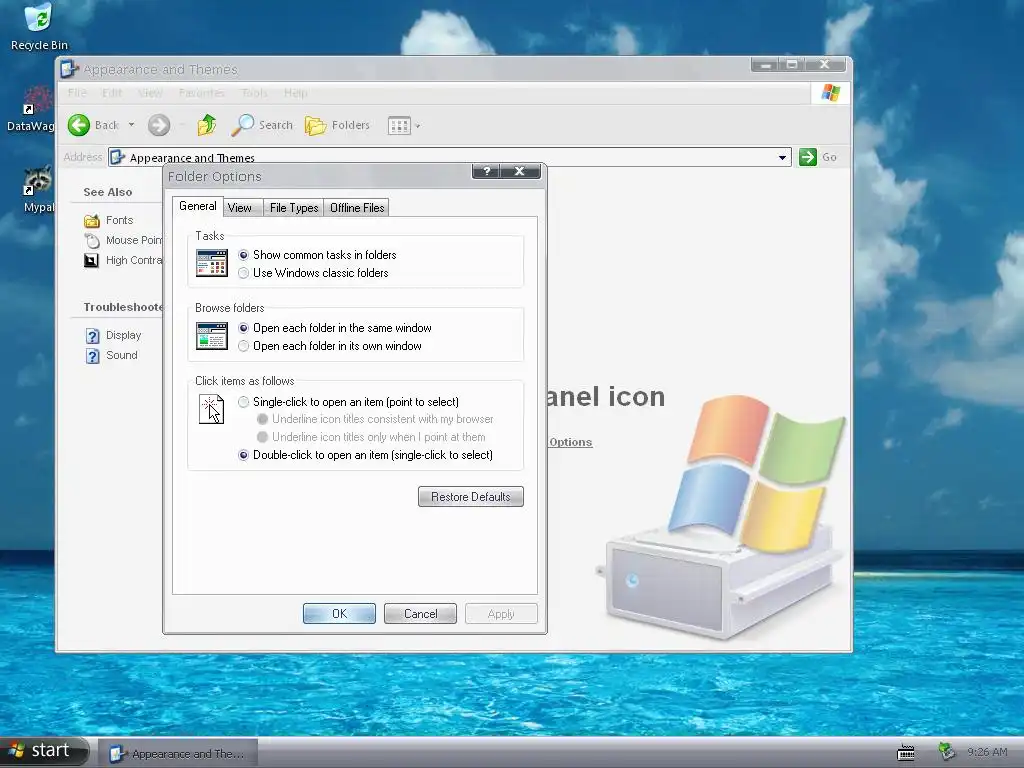1024x768 pixels.
Task: Switch to the File Types tab
Action: click(x=294, y=208)
